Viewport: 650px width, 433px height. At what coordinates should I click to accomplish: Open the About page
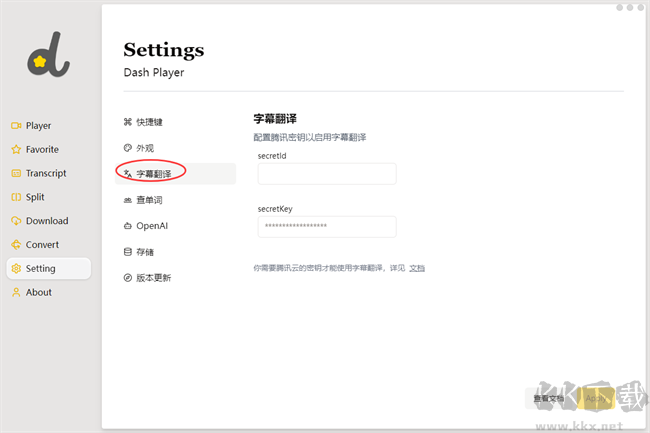pos(49,293)
